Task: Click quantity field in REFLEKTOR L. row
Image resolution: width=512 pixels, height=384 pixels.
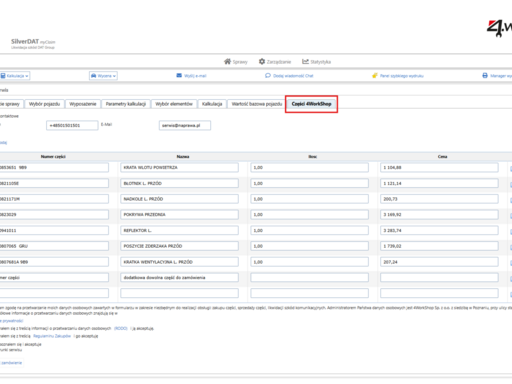Action: [x=309, y=230]
